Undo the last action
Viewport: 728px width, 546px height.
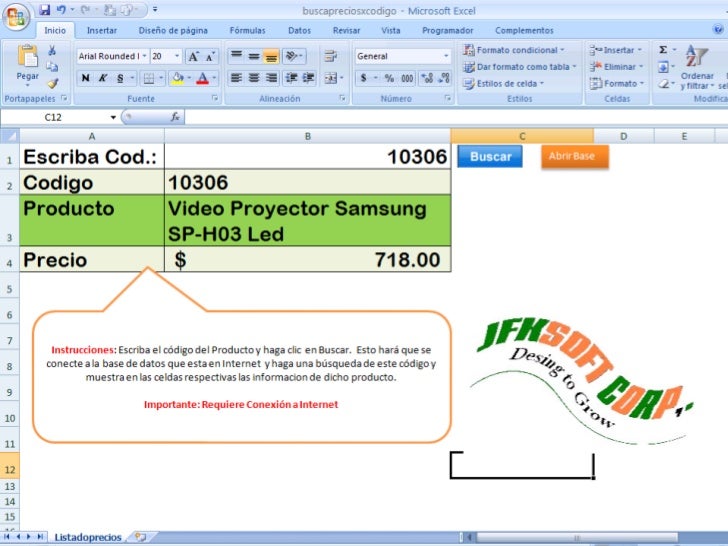pos(61,10)
